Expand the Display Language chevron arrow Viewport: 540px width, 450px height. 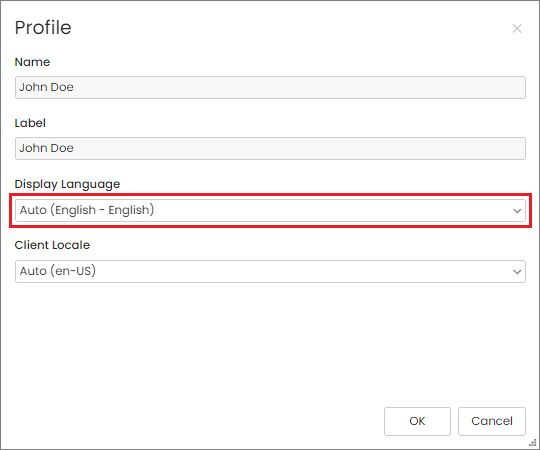(x=517, y=211)
